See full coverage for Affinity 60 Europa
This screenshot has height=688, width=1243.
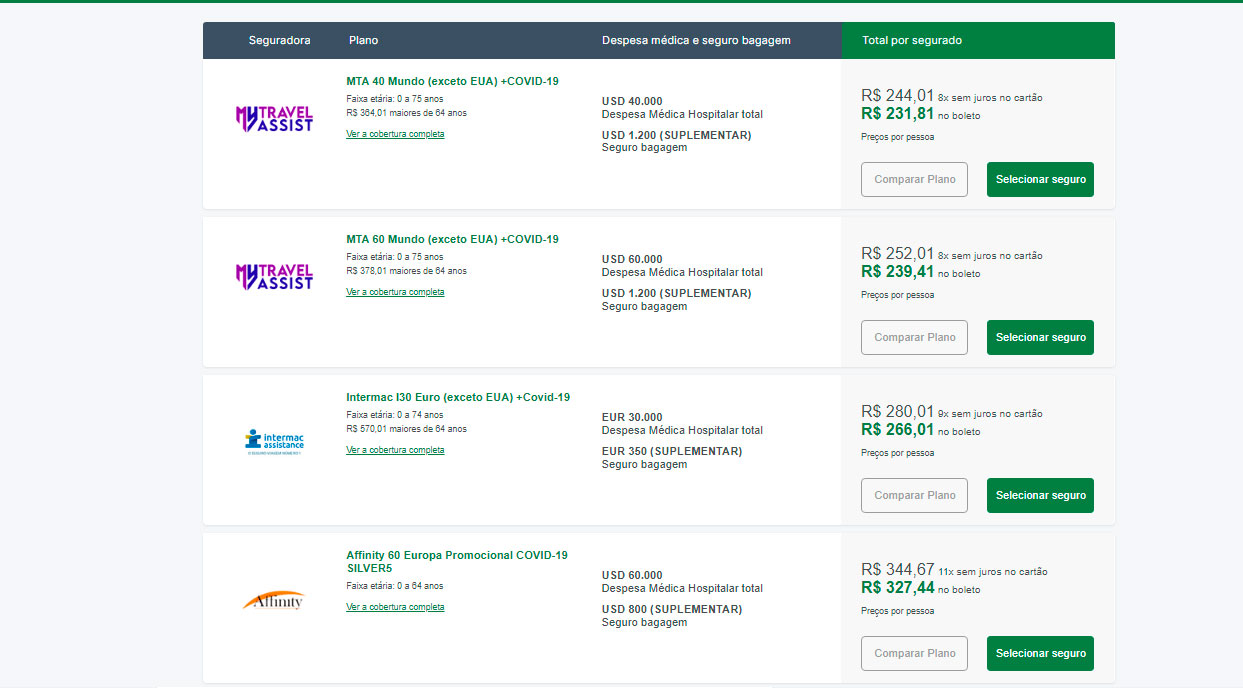tap(395, 607)
